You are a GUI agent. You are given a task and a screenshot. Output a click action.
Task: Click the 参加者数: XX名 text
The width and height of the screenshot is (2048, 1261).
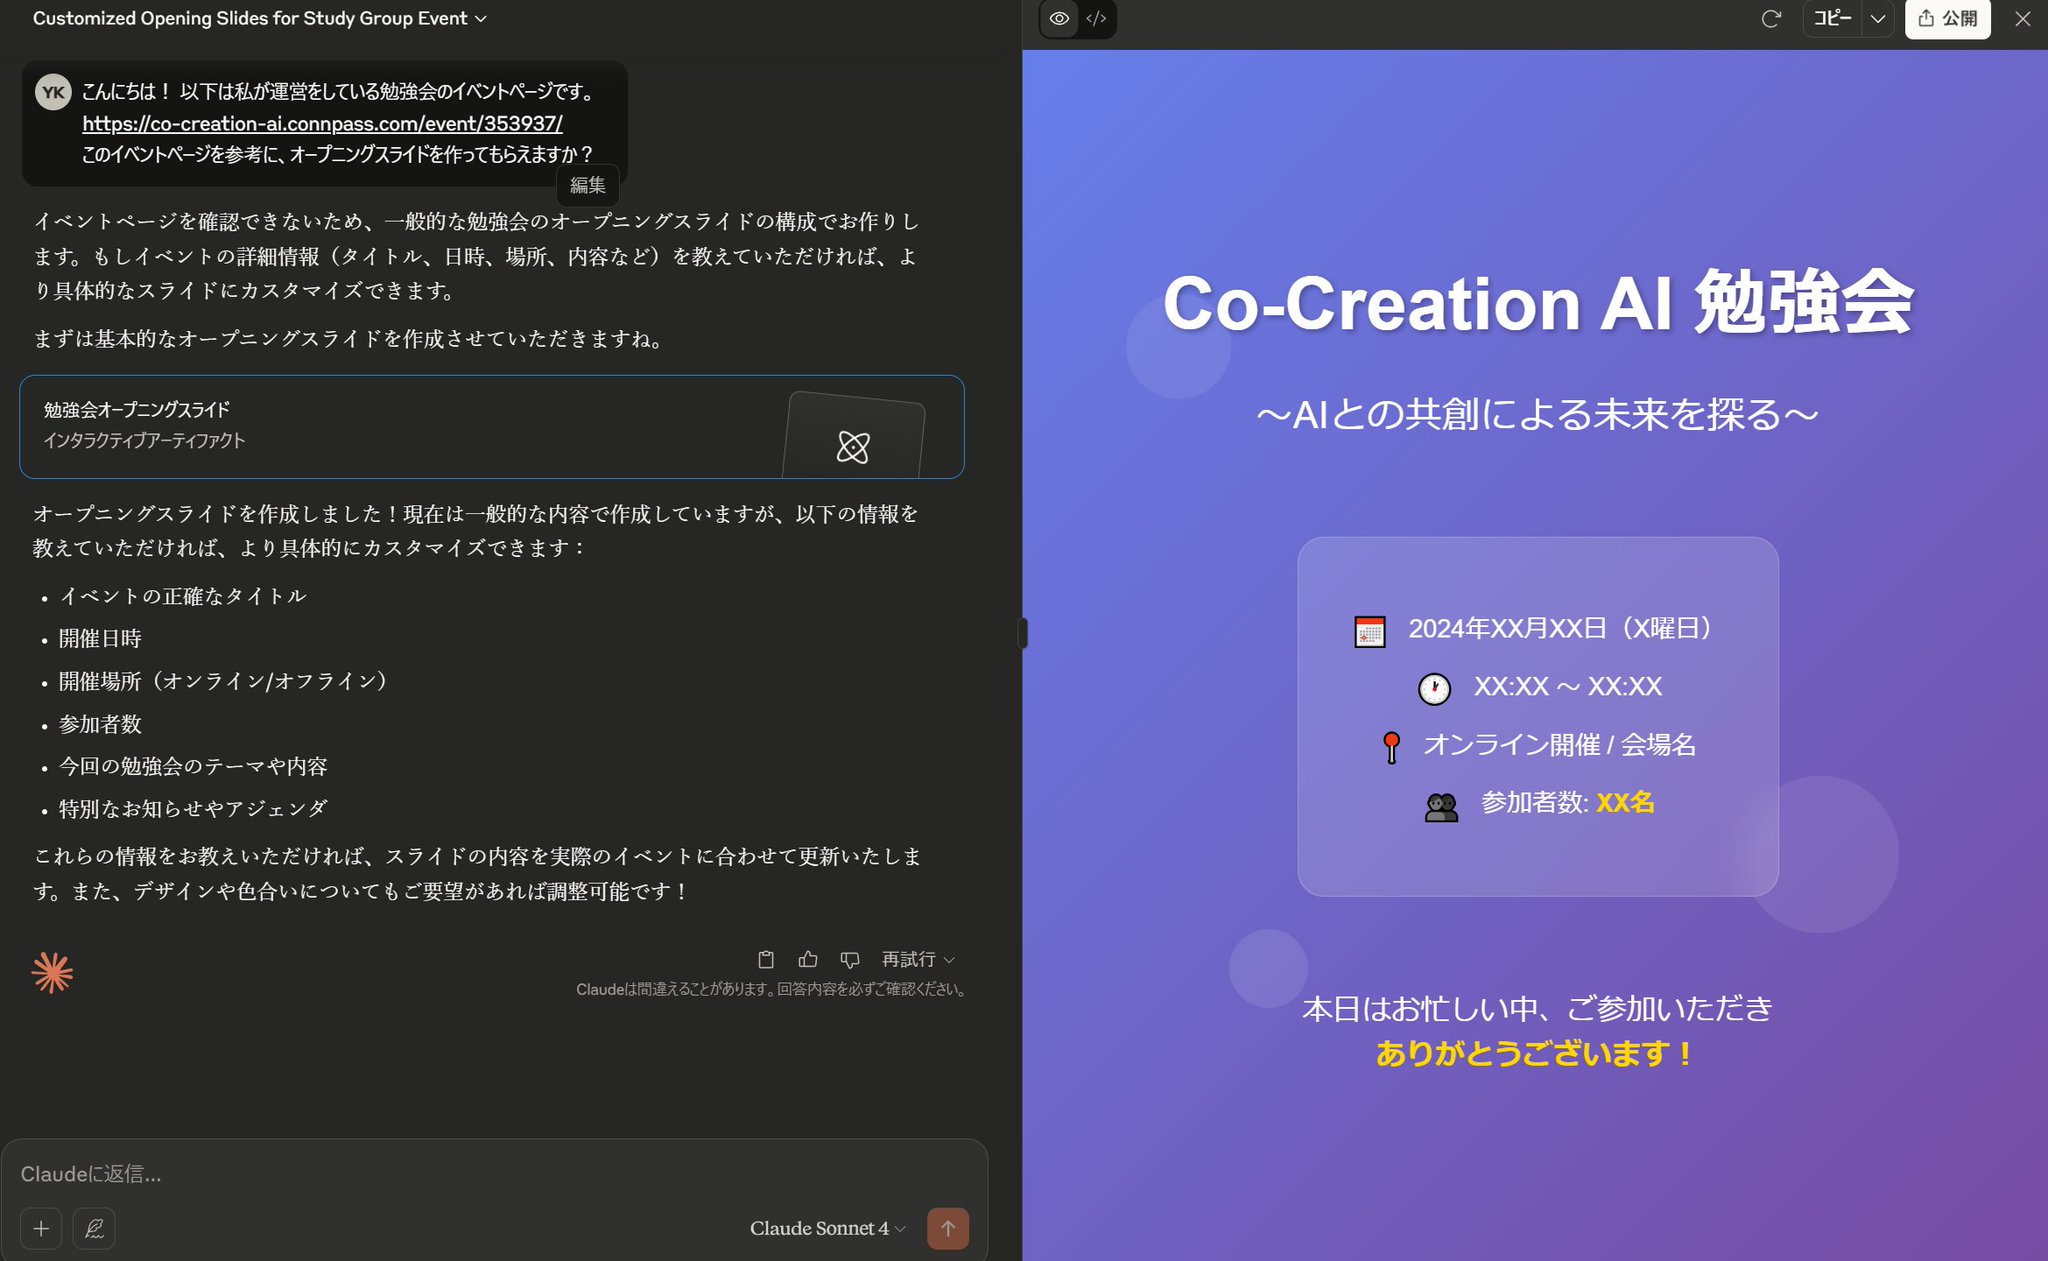1567,802
